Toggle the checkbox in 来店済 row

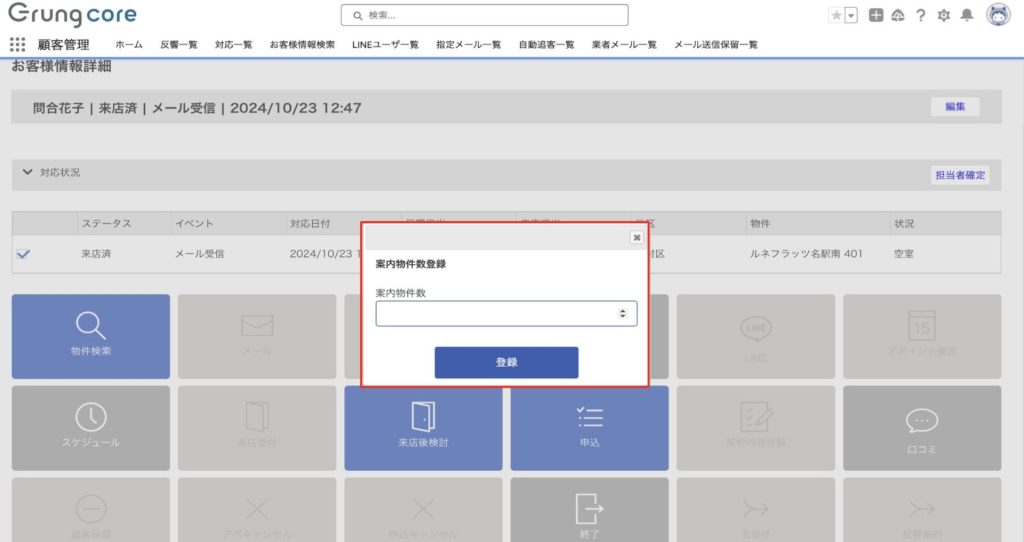23,254
